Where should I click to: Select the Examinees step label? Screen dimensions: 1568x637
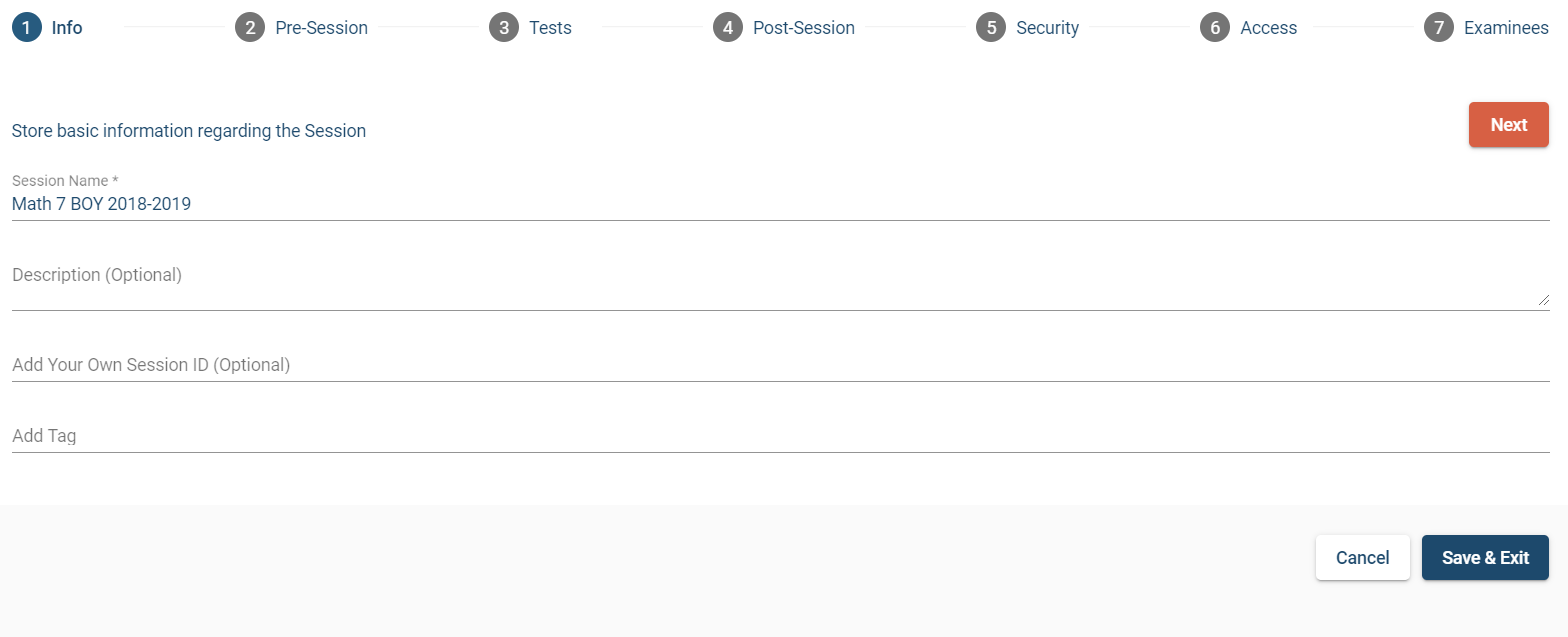(x=1505, y=28)
